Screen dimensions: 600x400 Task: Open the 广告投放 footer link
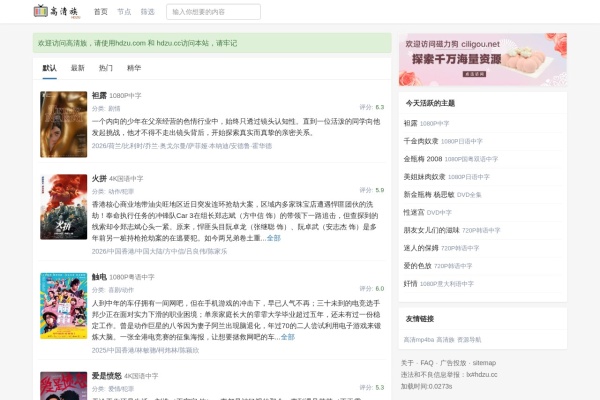453,363
